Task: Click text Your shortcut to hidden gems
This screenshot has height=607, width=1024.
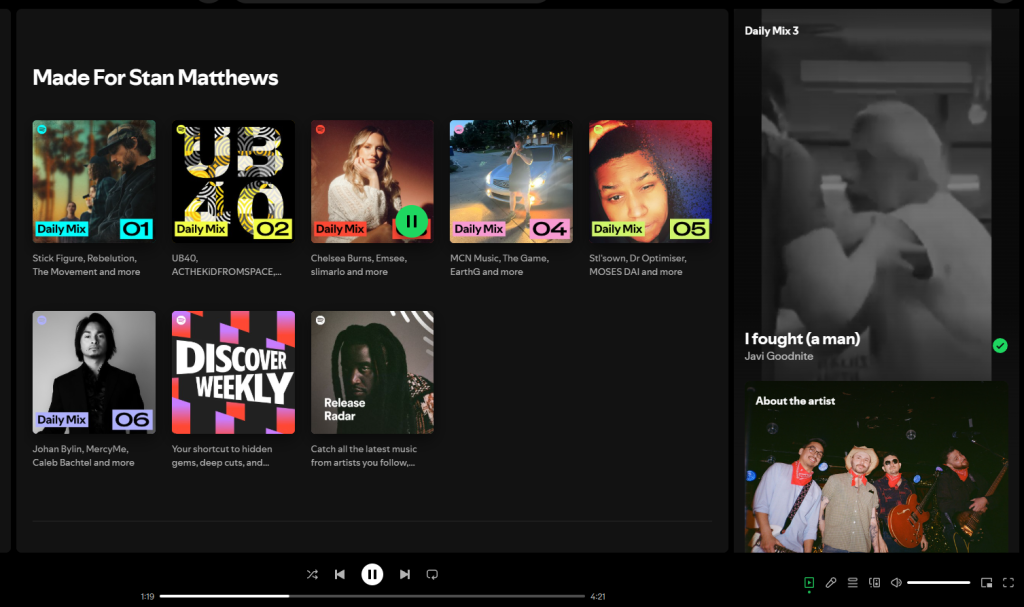Action: pyautogui.click(x=222, y=455)
